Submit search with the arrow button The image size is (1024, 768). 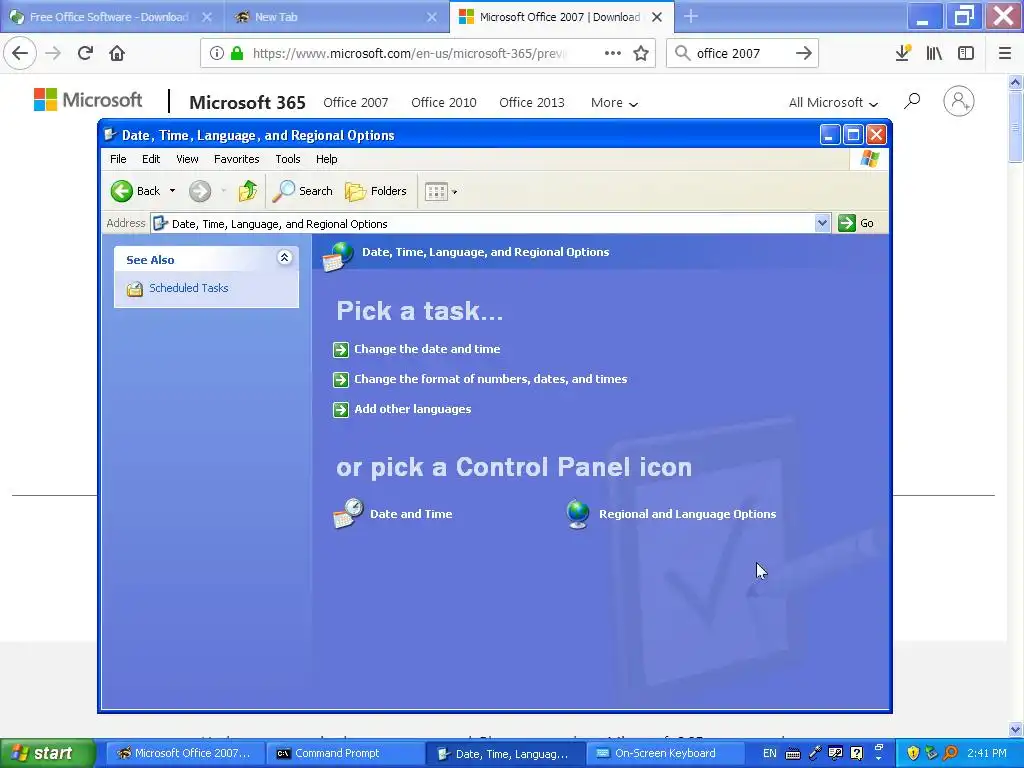804,54
